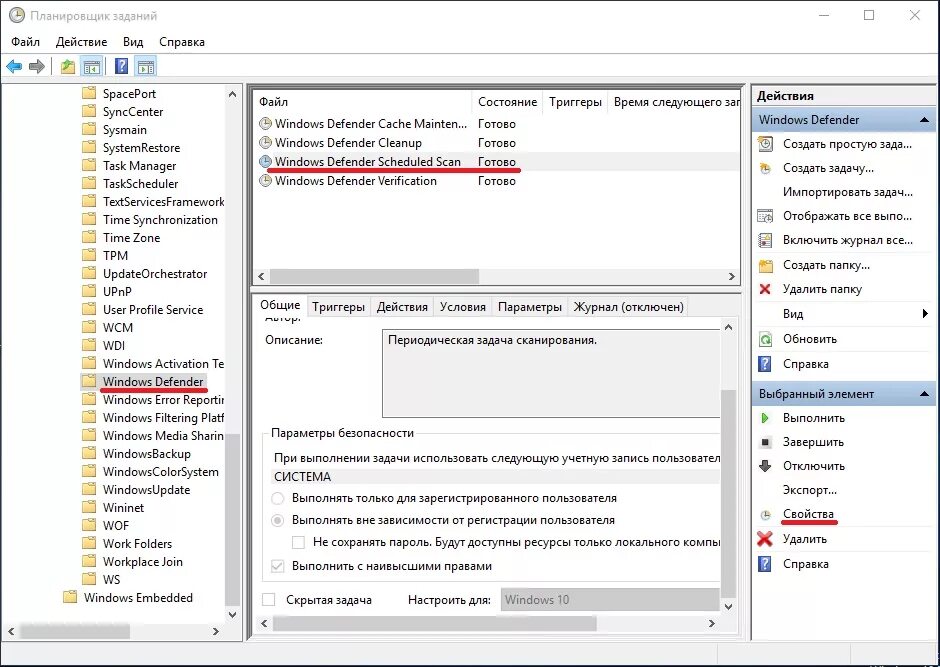This screenshot has height=667, width=940.
Task: Click the Экспорт action
Action: 810,490
